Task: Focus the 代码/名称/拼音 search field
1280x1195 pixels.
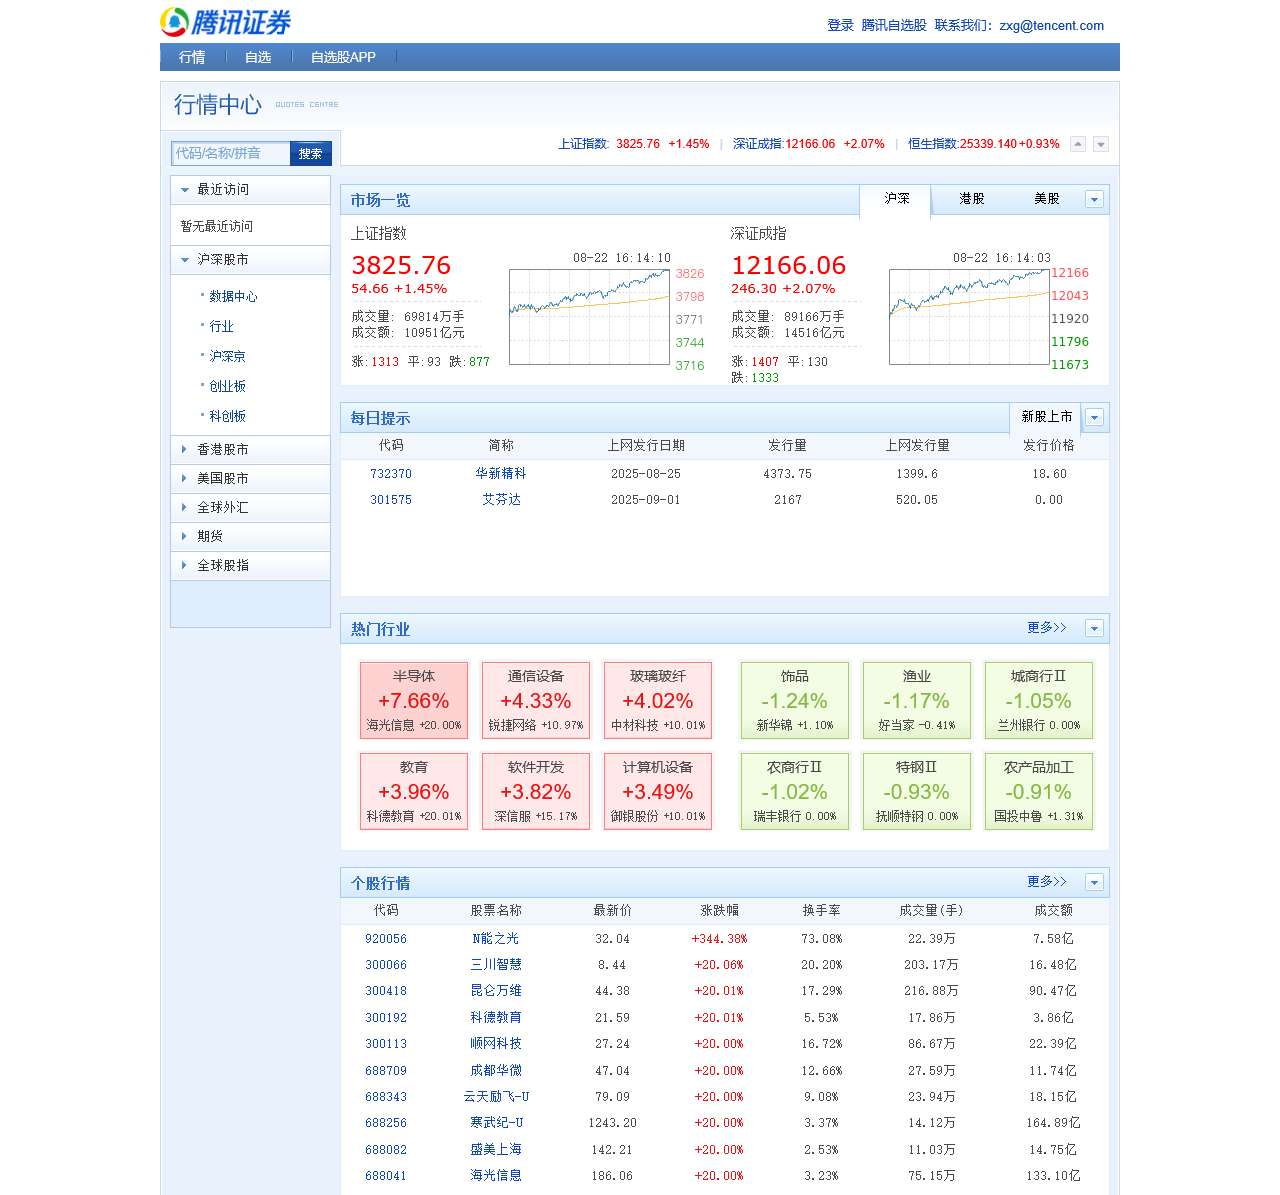Action: pyautogui.click(x=231, y=154)
